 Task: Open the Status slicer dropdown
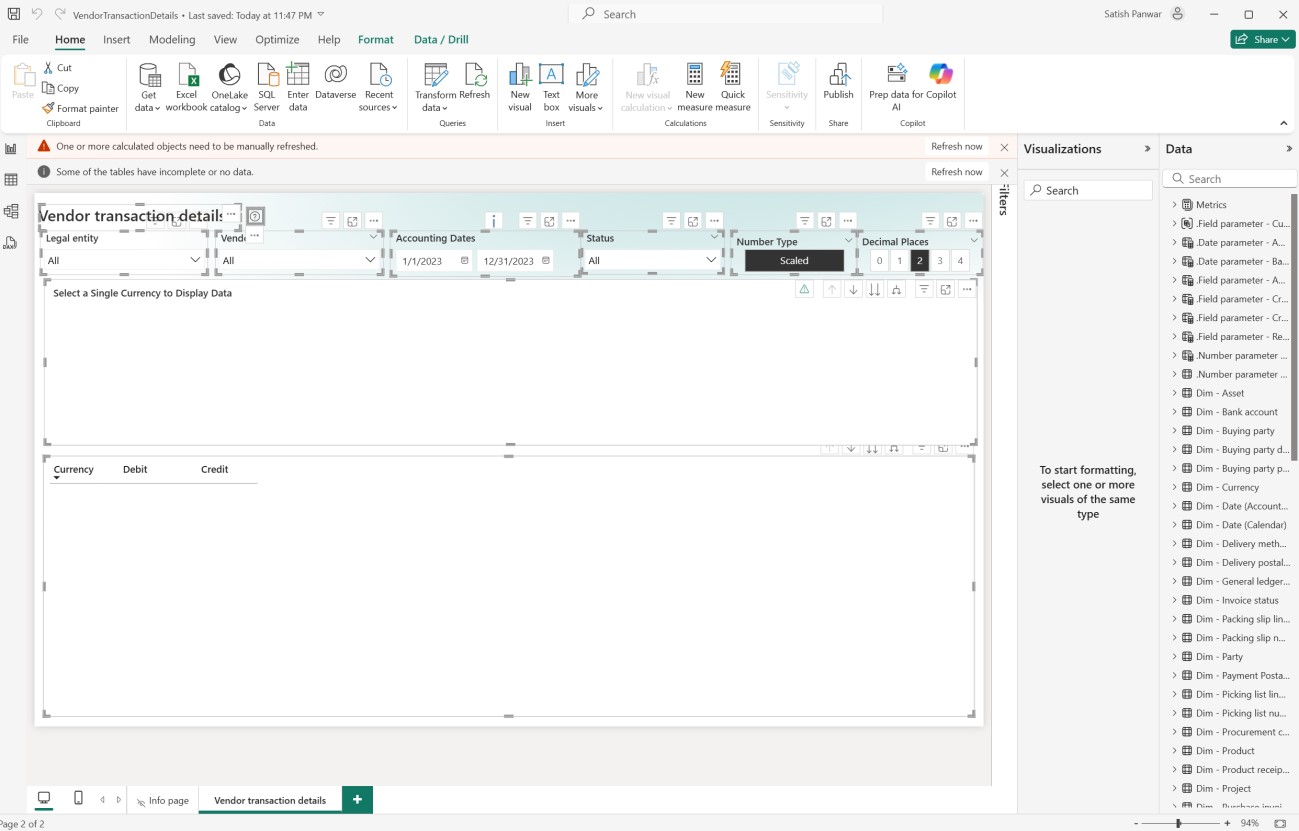pyautogui.click(x=652, y=260)
